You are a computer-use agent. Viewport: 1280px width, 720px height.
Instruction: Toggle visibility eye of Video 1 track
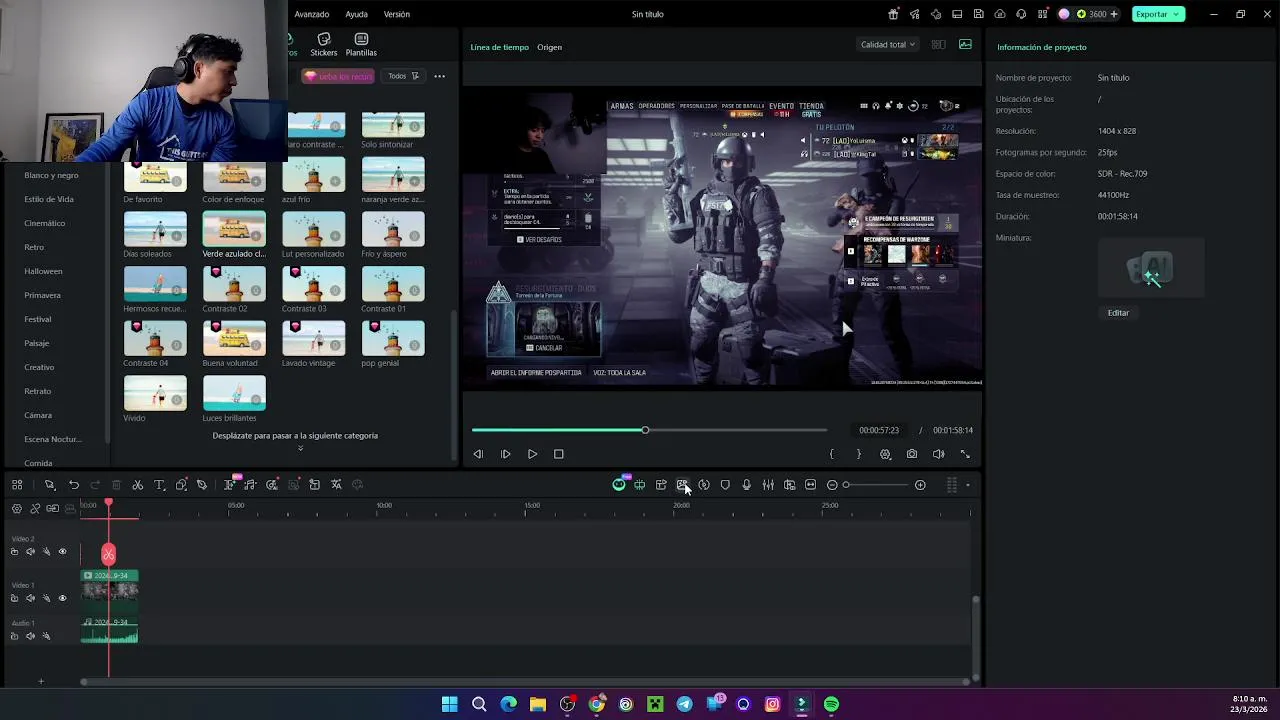[x=62, y=598]
